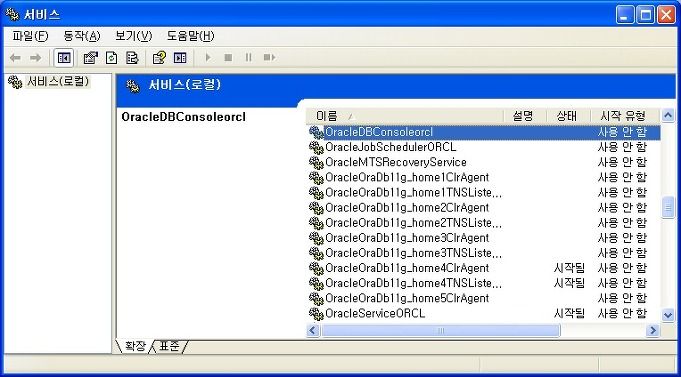Click the services gear icon in title bar
681x377 pixels.
point(12,14)
